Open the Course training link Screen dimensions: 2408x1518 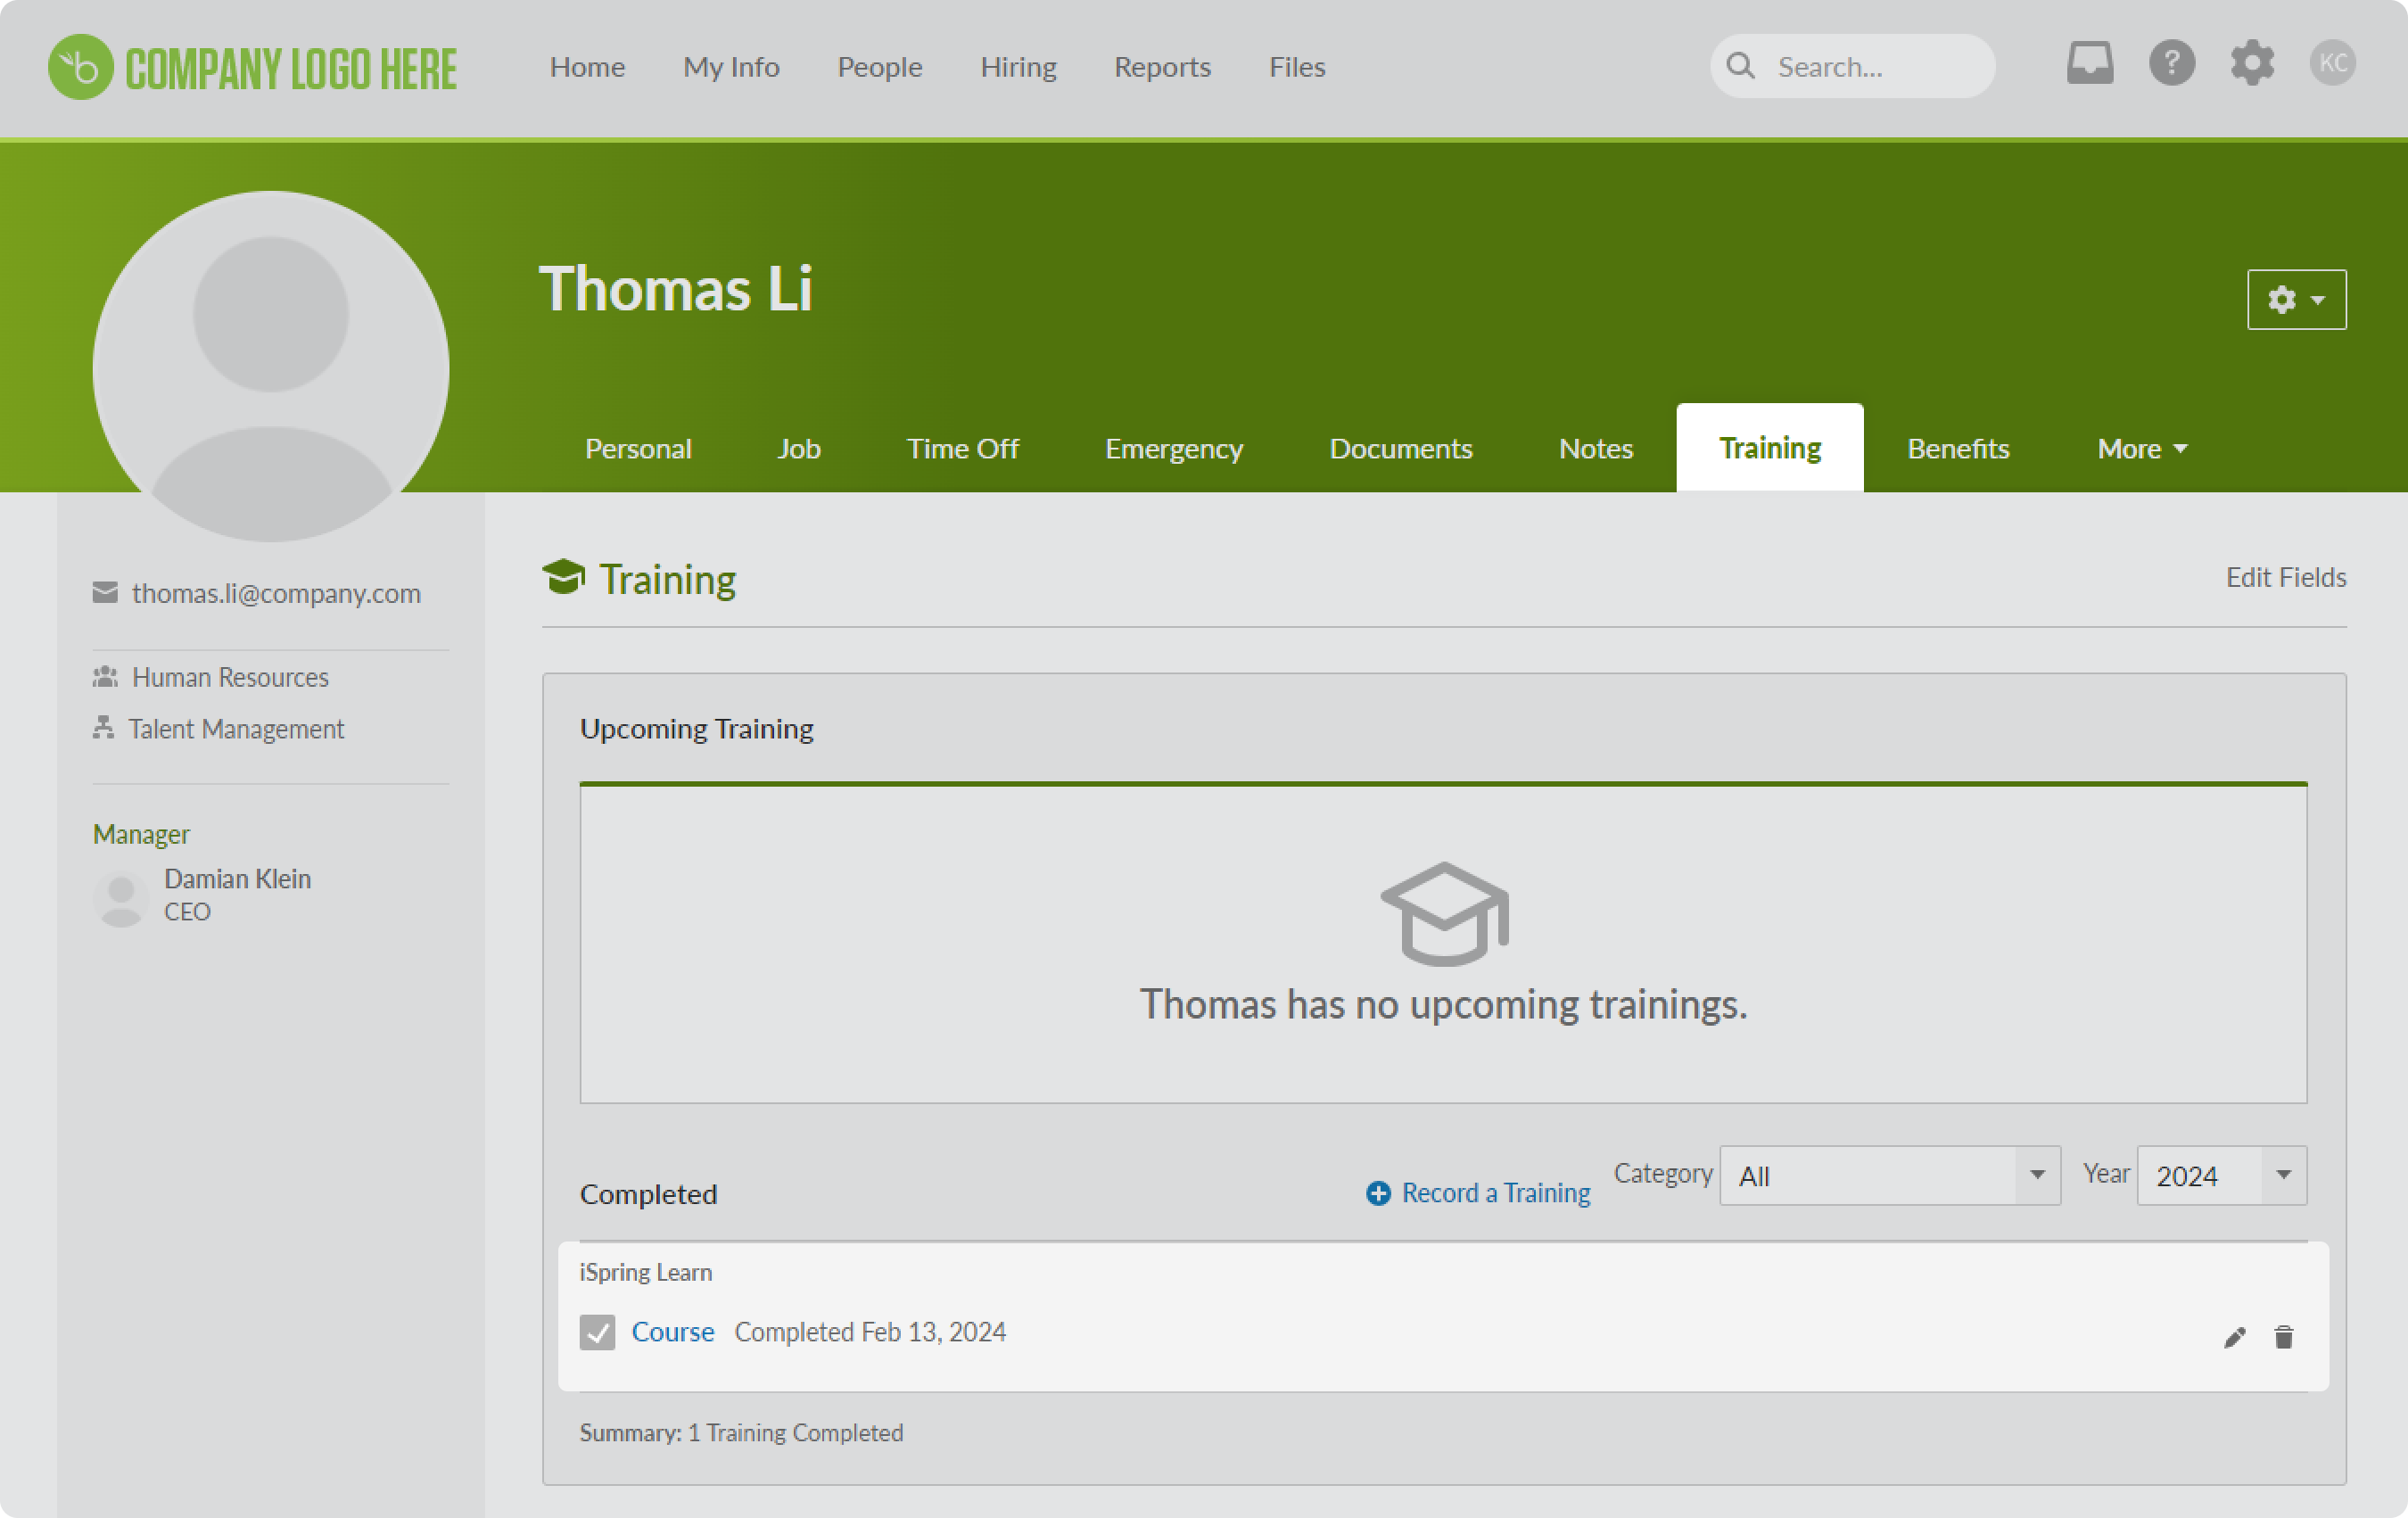pos(672,1332)
